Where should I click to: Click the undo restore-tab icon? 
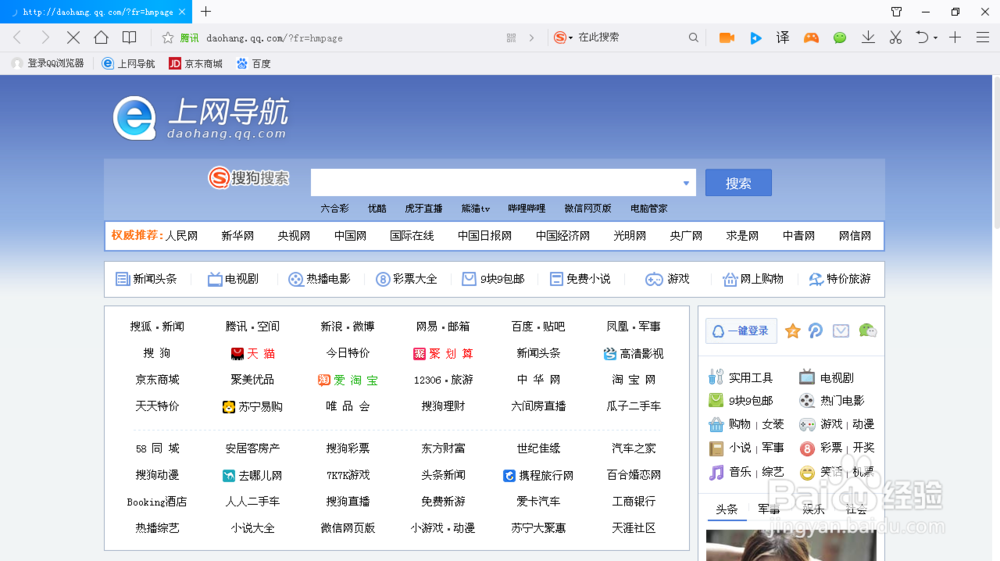click(922, 38)
